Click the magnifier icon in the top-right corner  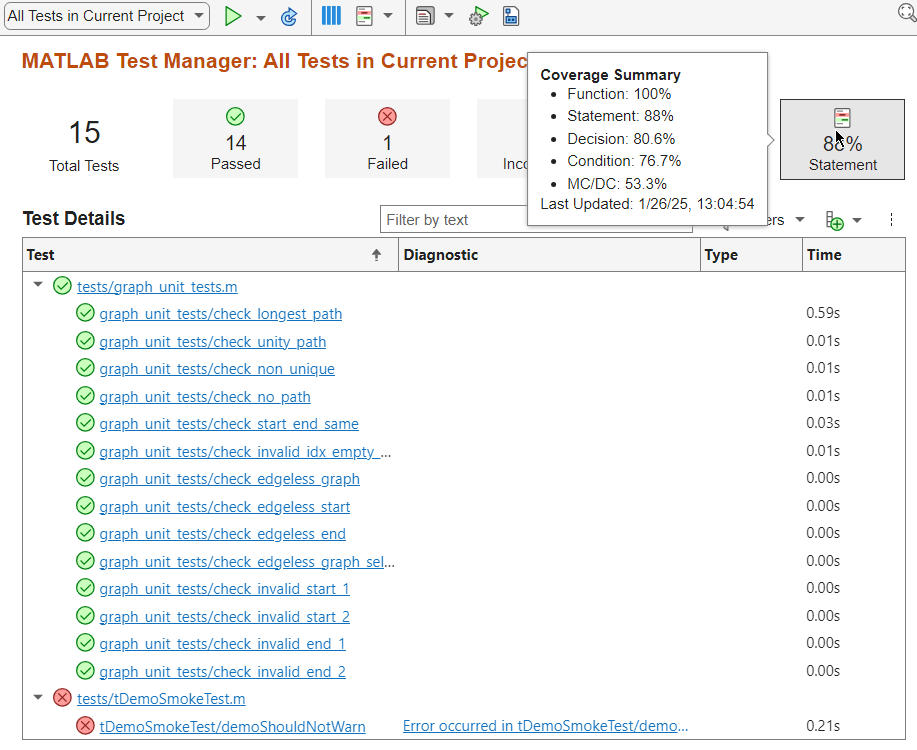pos(906,12)
